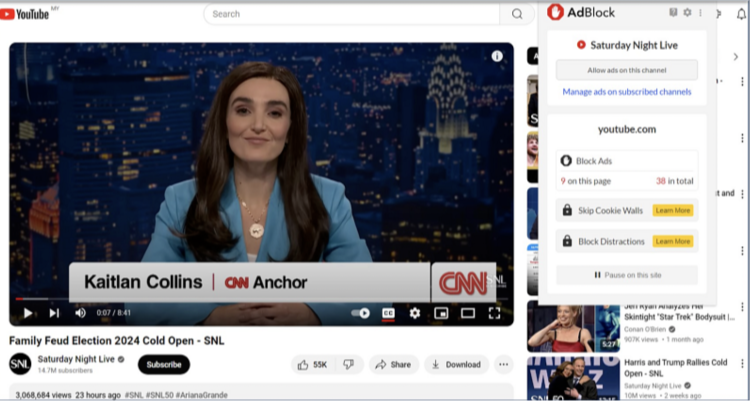750x401 pixels.
Task: Open AdBlock settings gear
Action: coord(687,12)
